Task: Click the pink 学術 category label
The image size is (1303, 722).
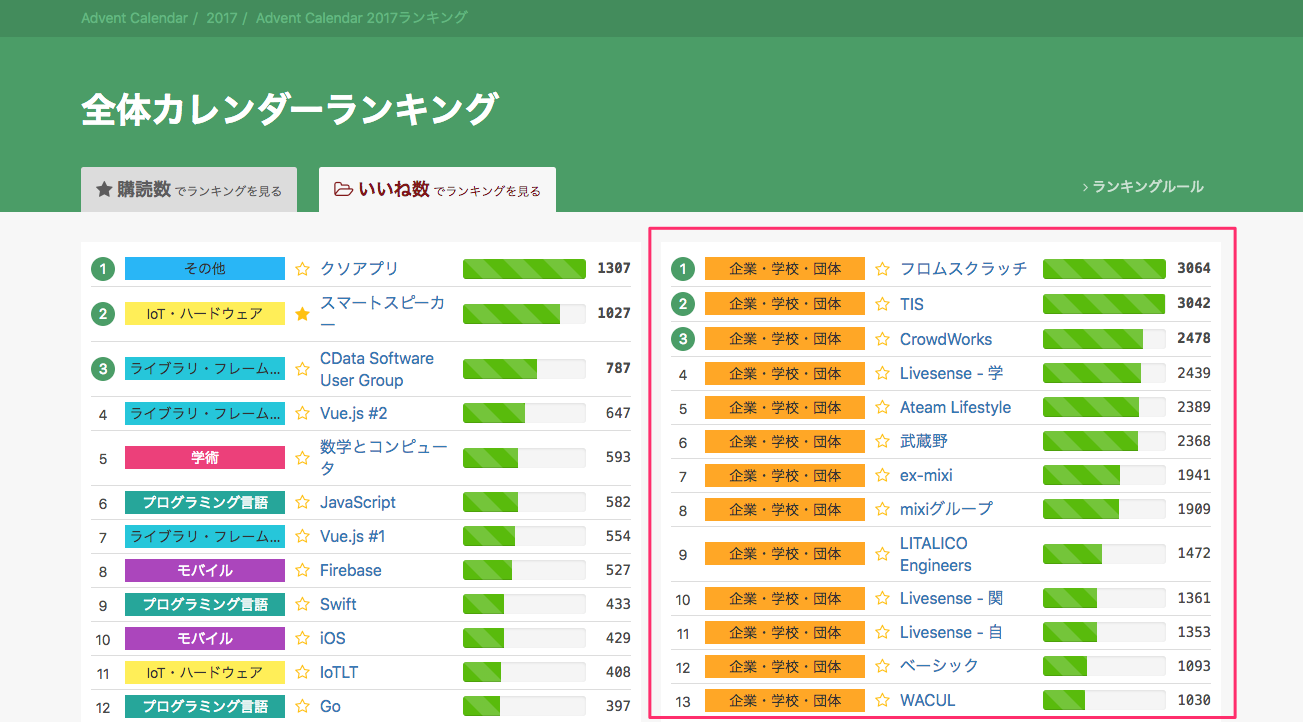Action: click(205, 458)
